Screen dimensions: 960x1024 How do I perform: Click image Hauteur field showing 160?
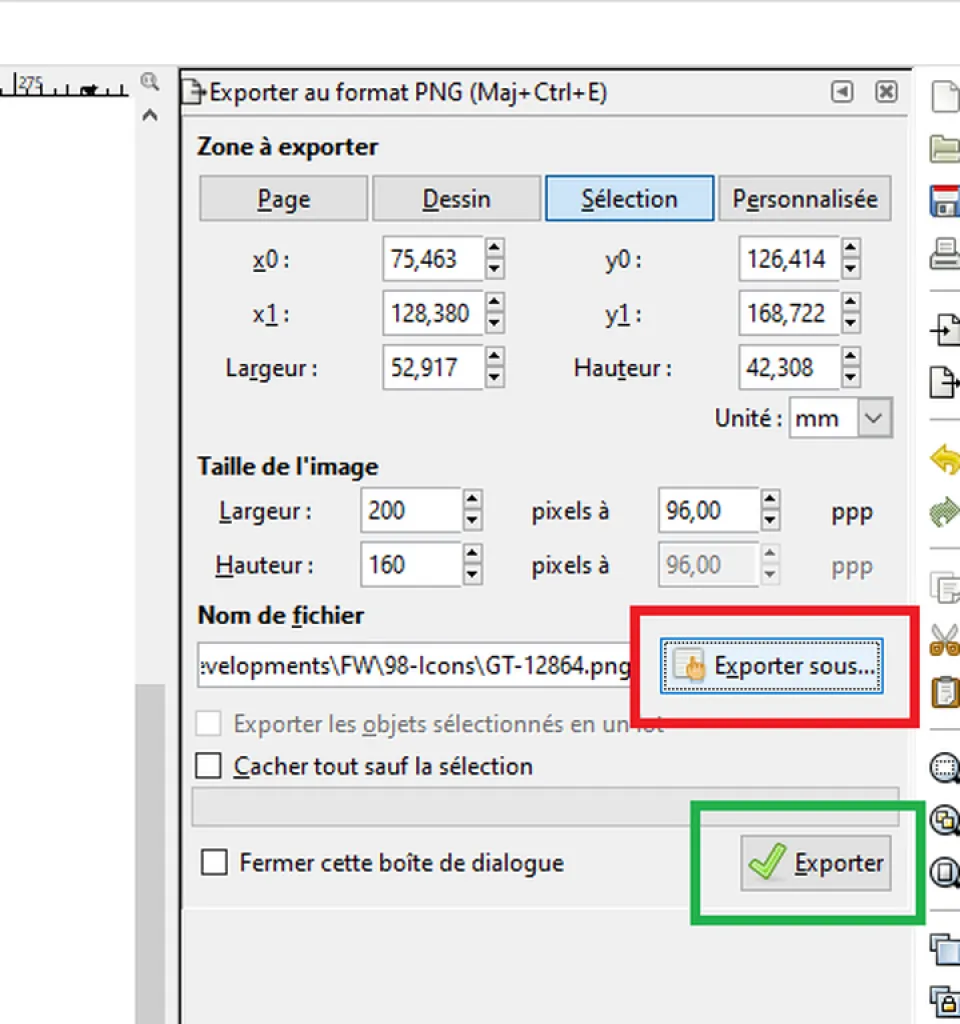click(x=411, y=564)
